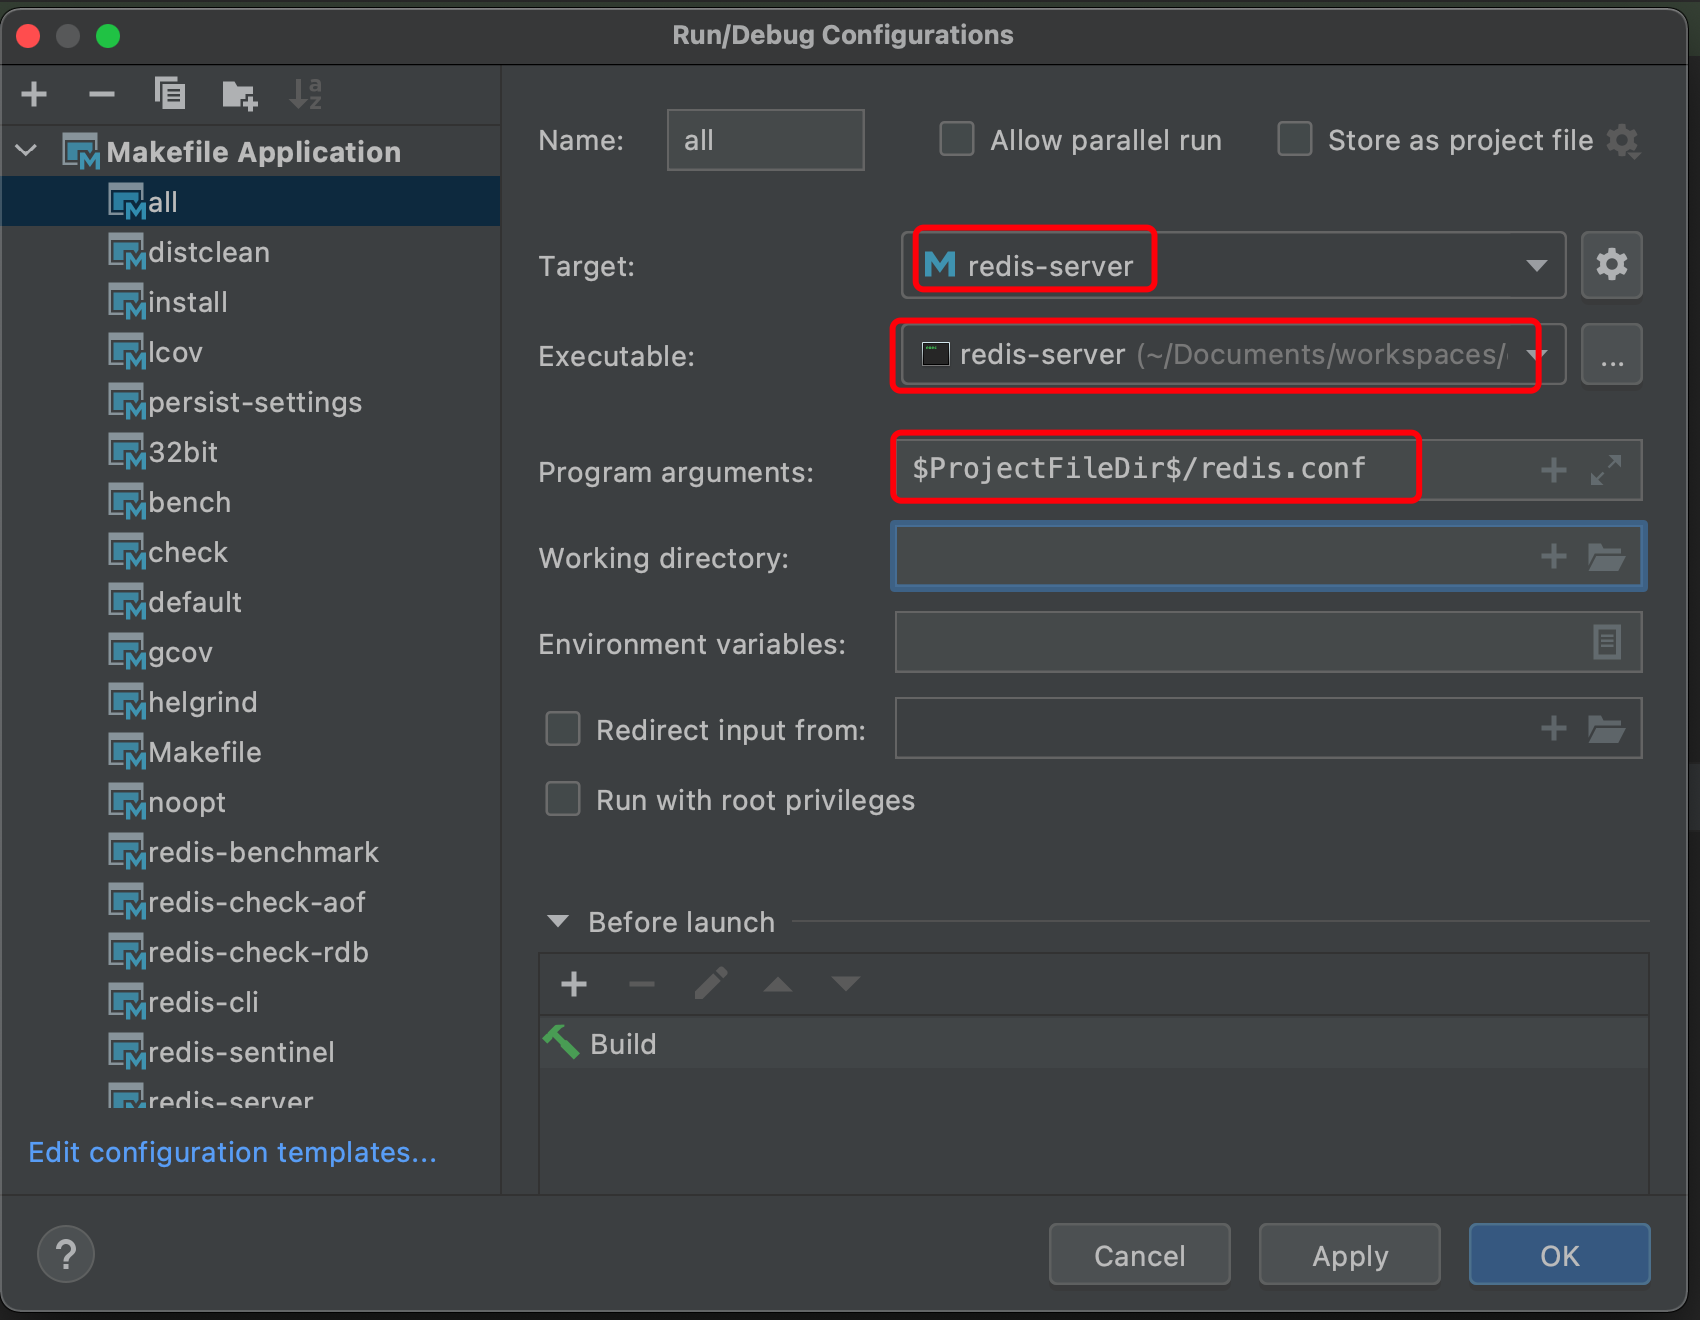Add a Before launch task
1700x1320 pixels.
point(574,984)
